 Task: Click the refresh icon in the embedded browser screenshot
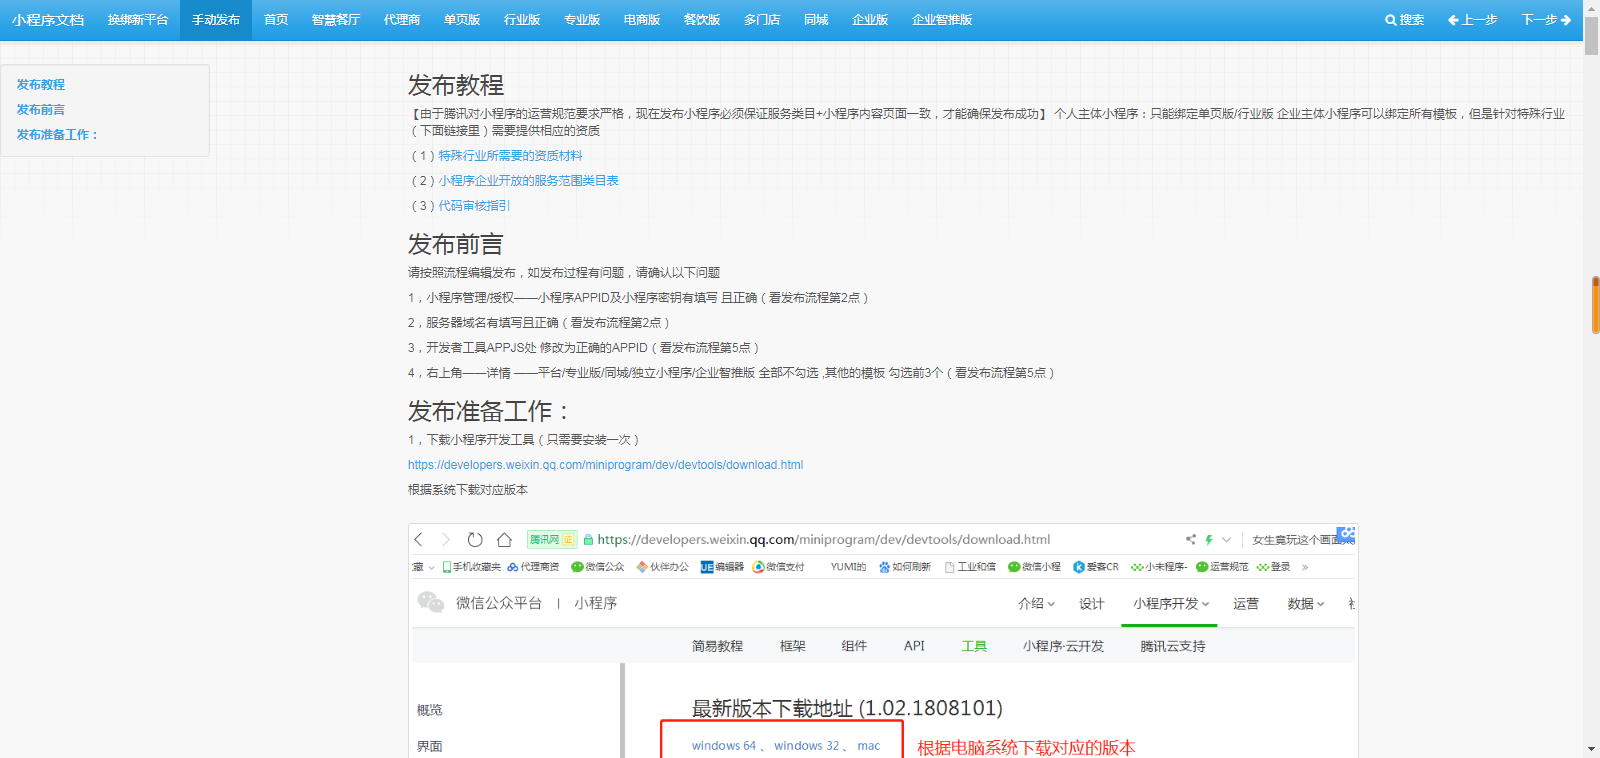(x=475, y=540)
